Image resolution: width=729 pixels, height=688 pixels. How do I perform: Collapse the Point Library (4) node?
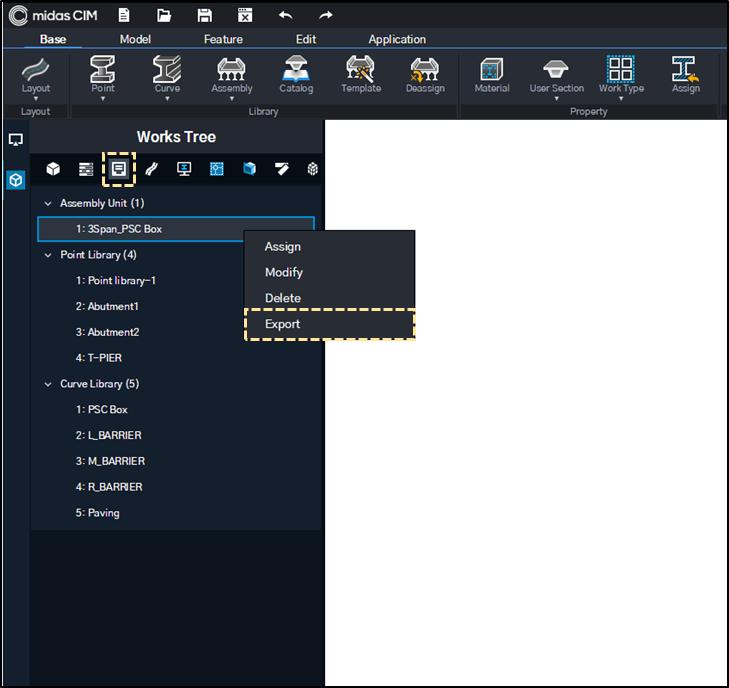(x=48, y=255)
